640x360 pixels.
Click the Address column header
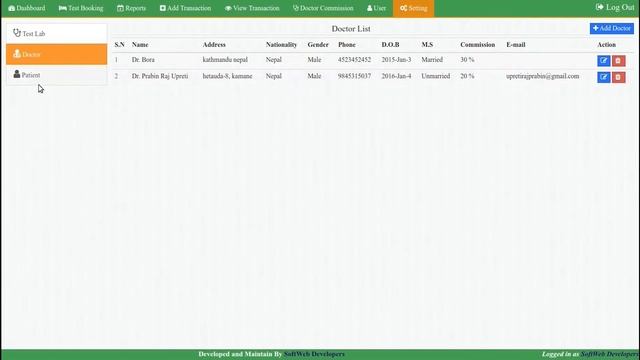click(214, 45)
